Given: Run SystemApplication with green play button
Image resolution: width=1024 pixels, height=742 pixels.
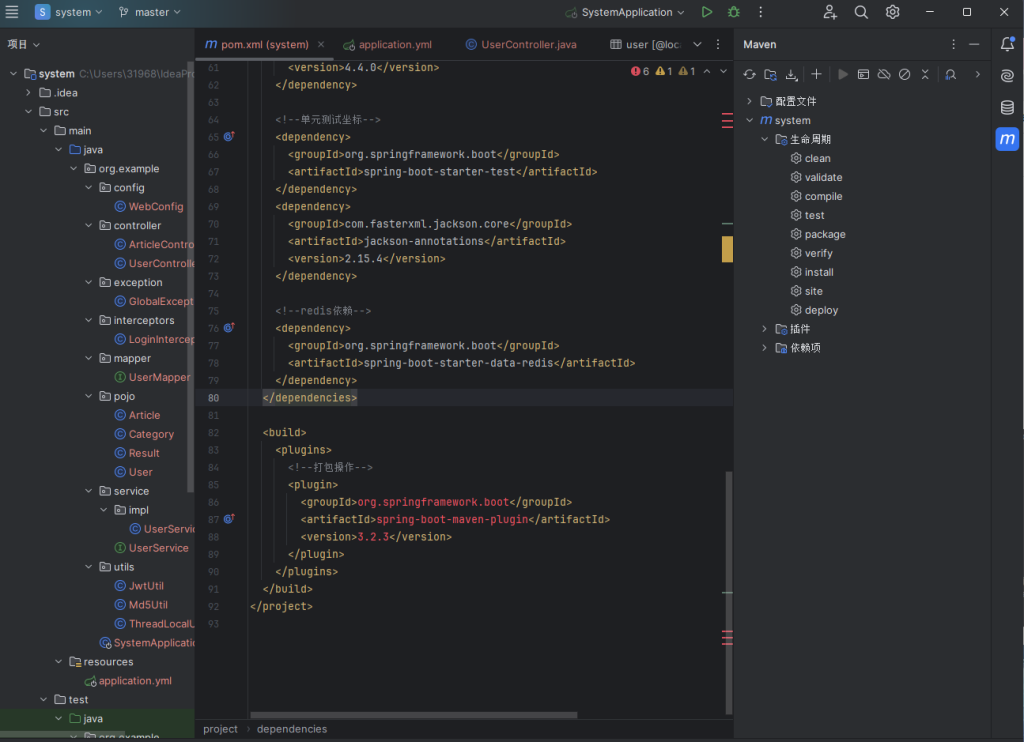Looking at the screenshot, I should point(707,12).
